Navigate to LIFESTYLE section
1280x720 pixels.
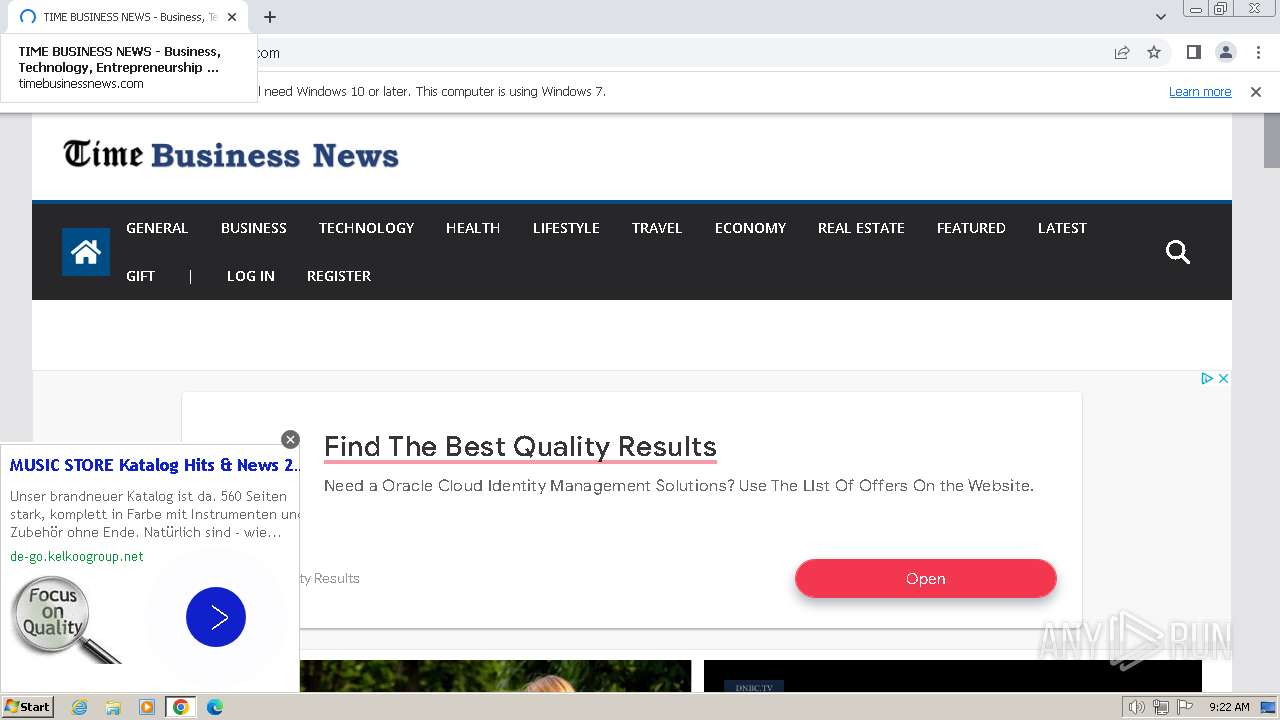pos(566,228)
